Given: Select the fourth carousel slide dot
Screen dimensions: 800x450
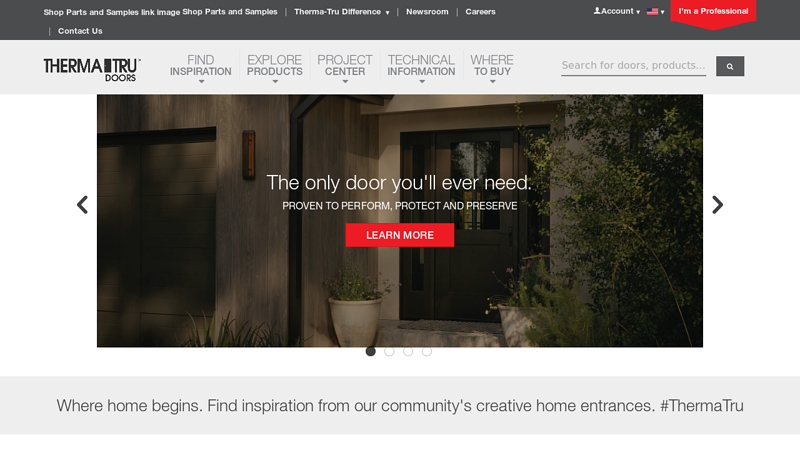Looking at the screenshot, I should click(x=427, y=351).
